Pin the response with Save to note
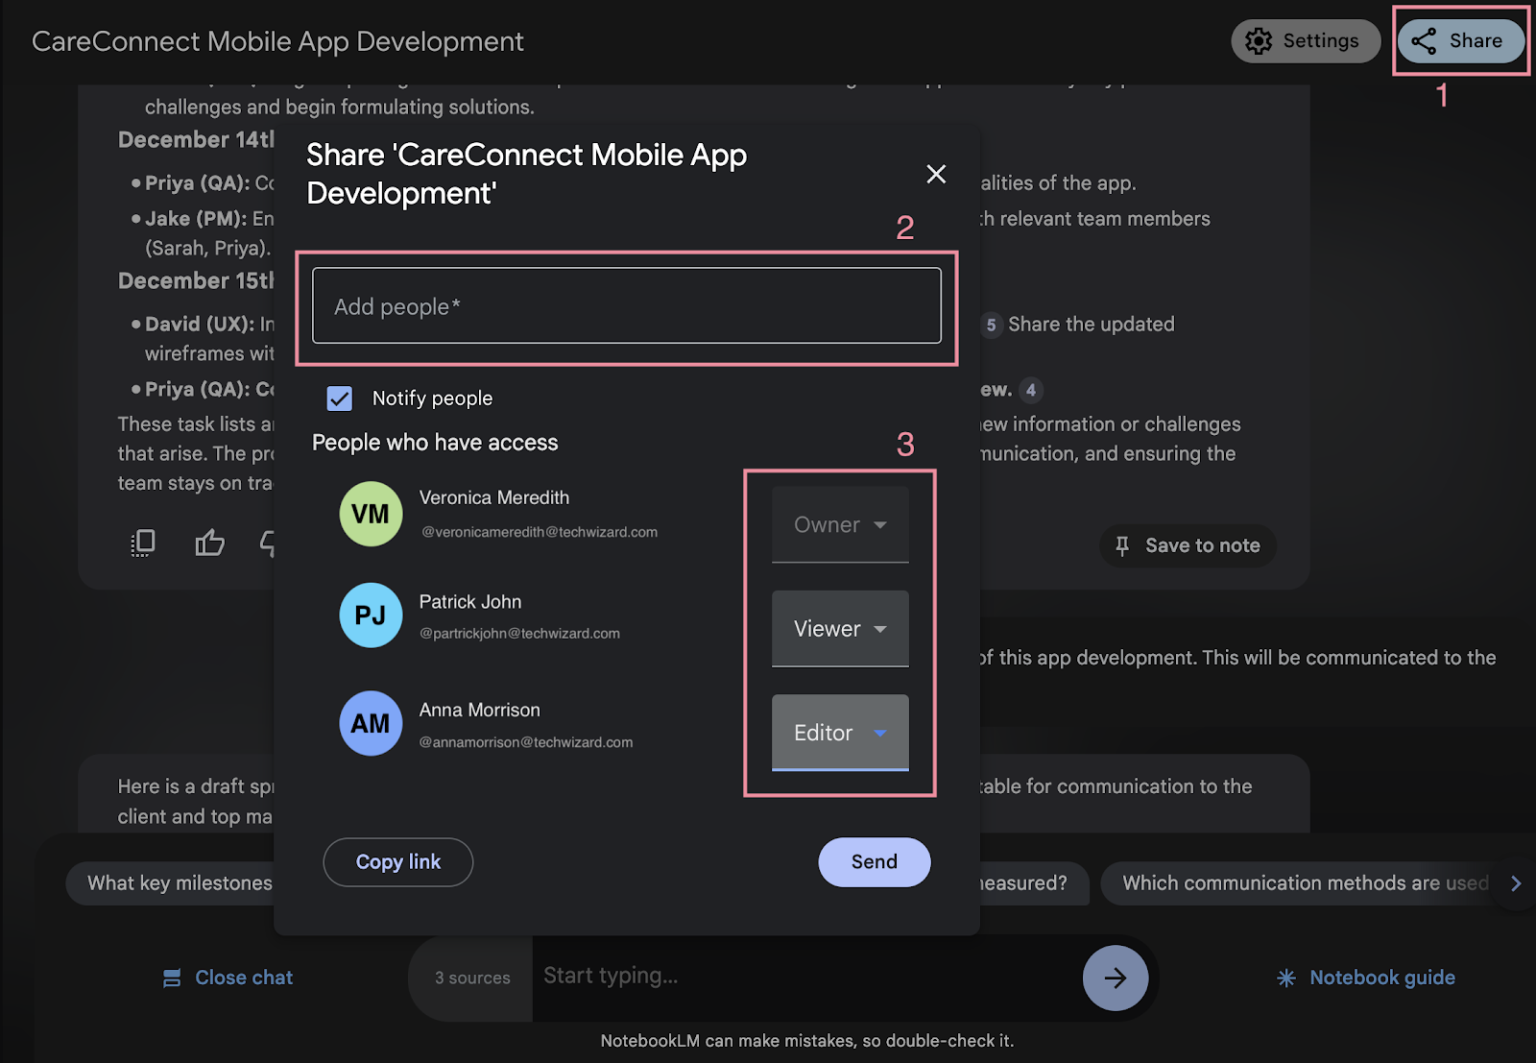The width and height of the screenshot is (1536, 1063). coord(1187,545)
